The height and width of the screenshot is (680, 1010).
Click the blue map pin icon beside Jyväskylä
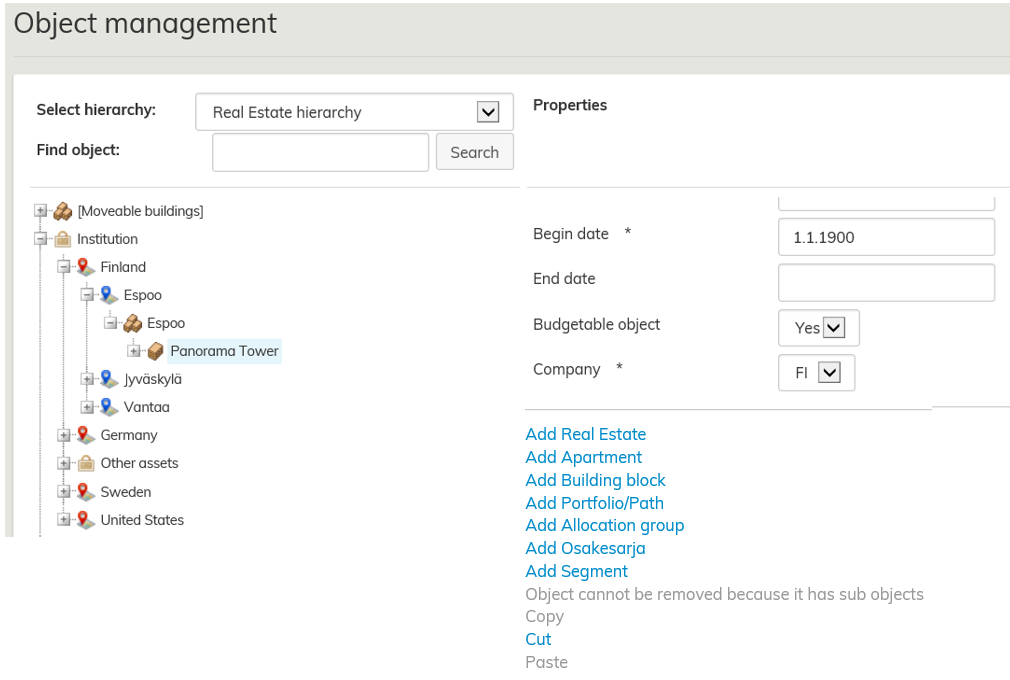tap(109, 379)
